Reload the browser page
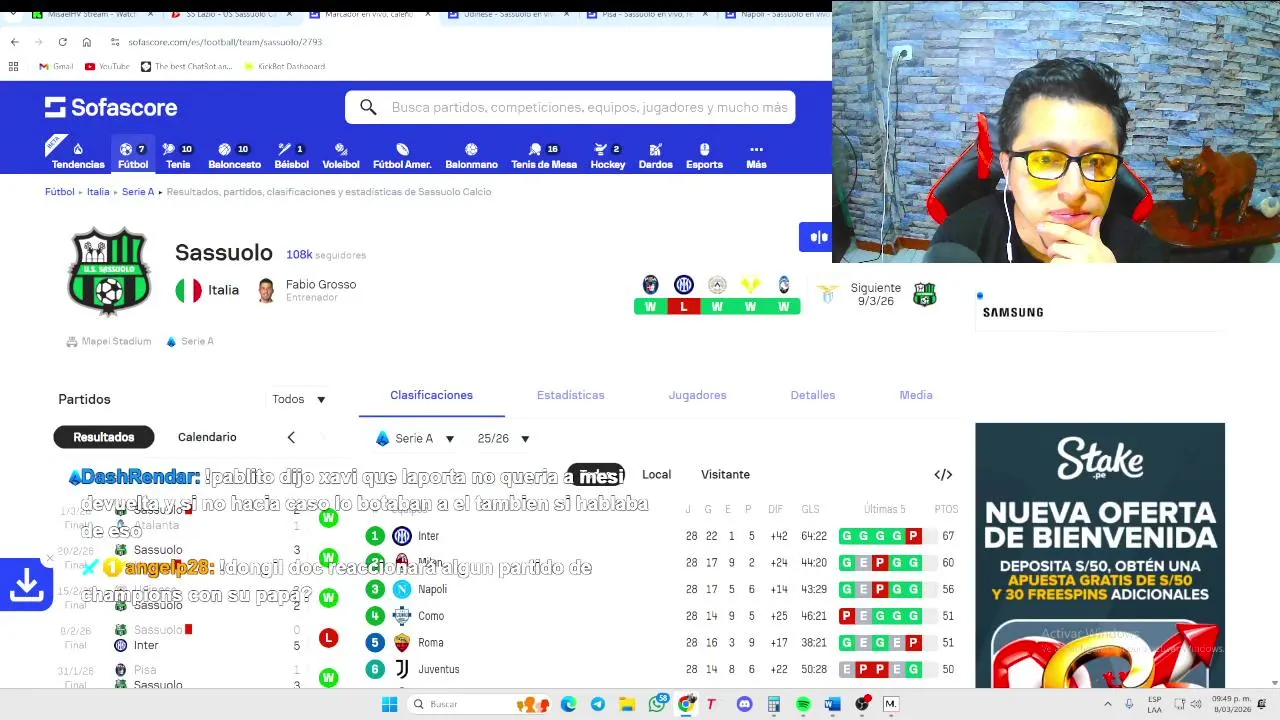The width and height of the screenshot is (1280, 720). click(x=62, y=42)
